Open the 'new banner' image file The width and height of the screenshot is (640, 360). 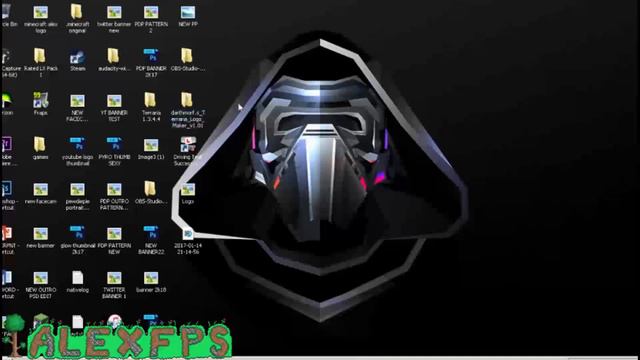pos(40,238)
